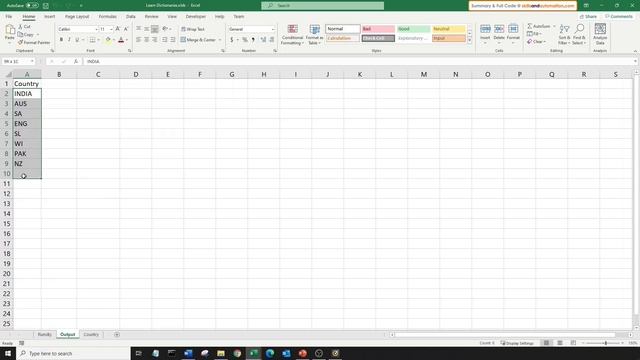This screenshot has width=640, height=360.
Task: Click the Windows Start button
Action: pyautogui.click(x=8, y=353)
